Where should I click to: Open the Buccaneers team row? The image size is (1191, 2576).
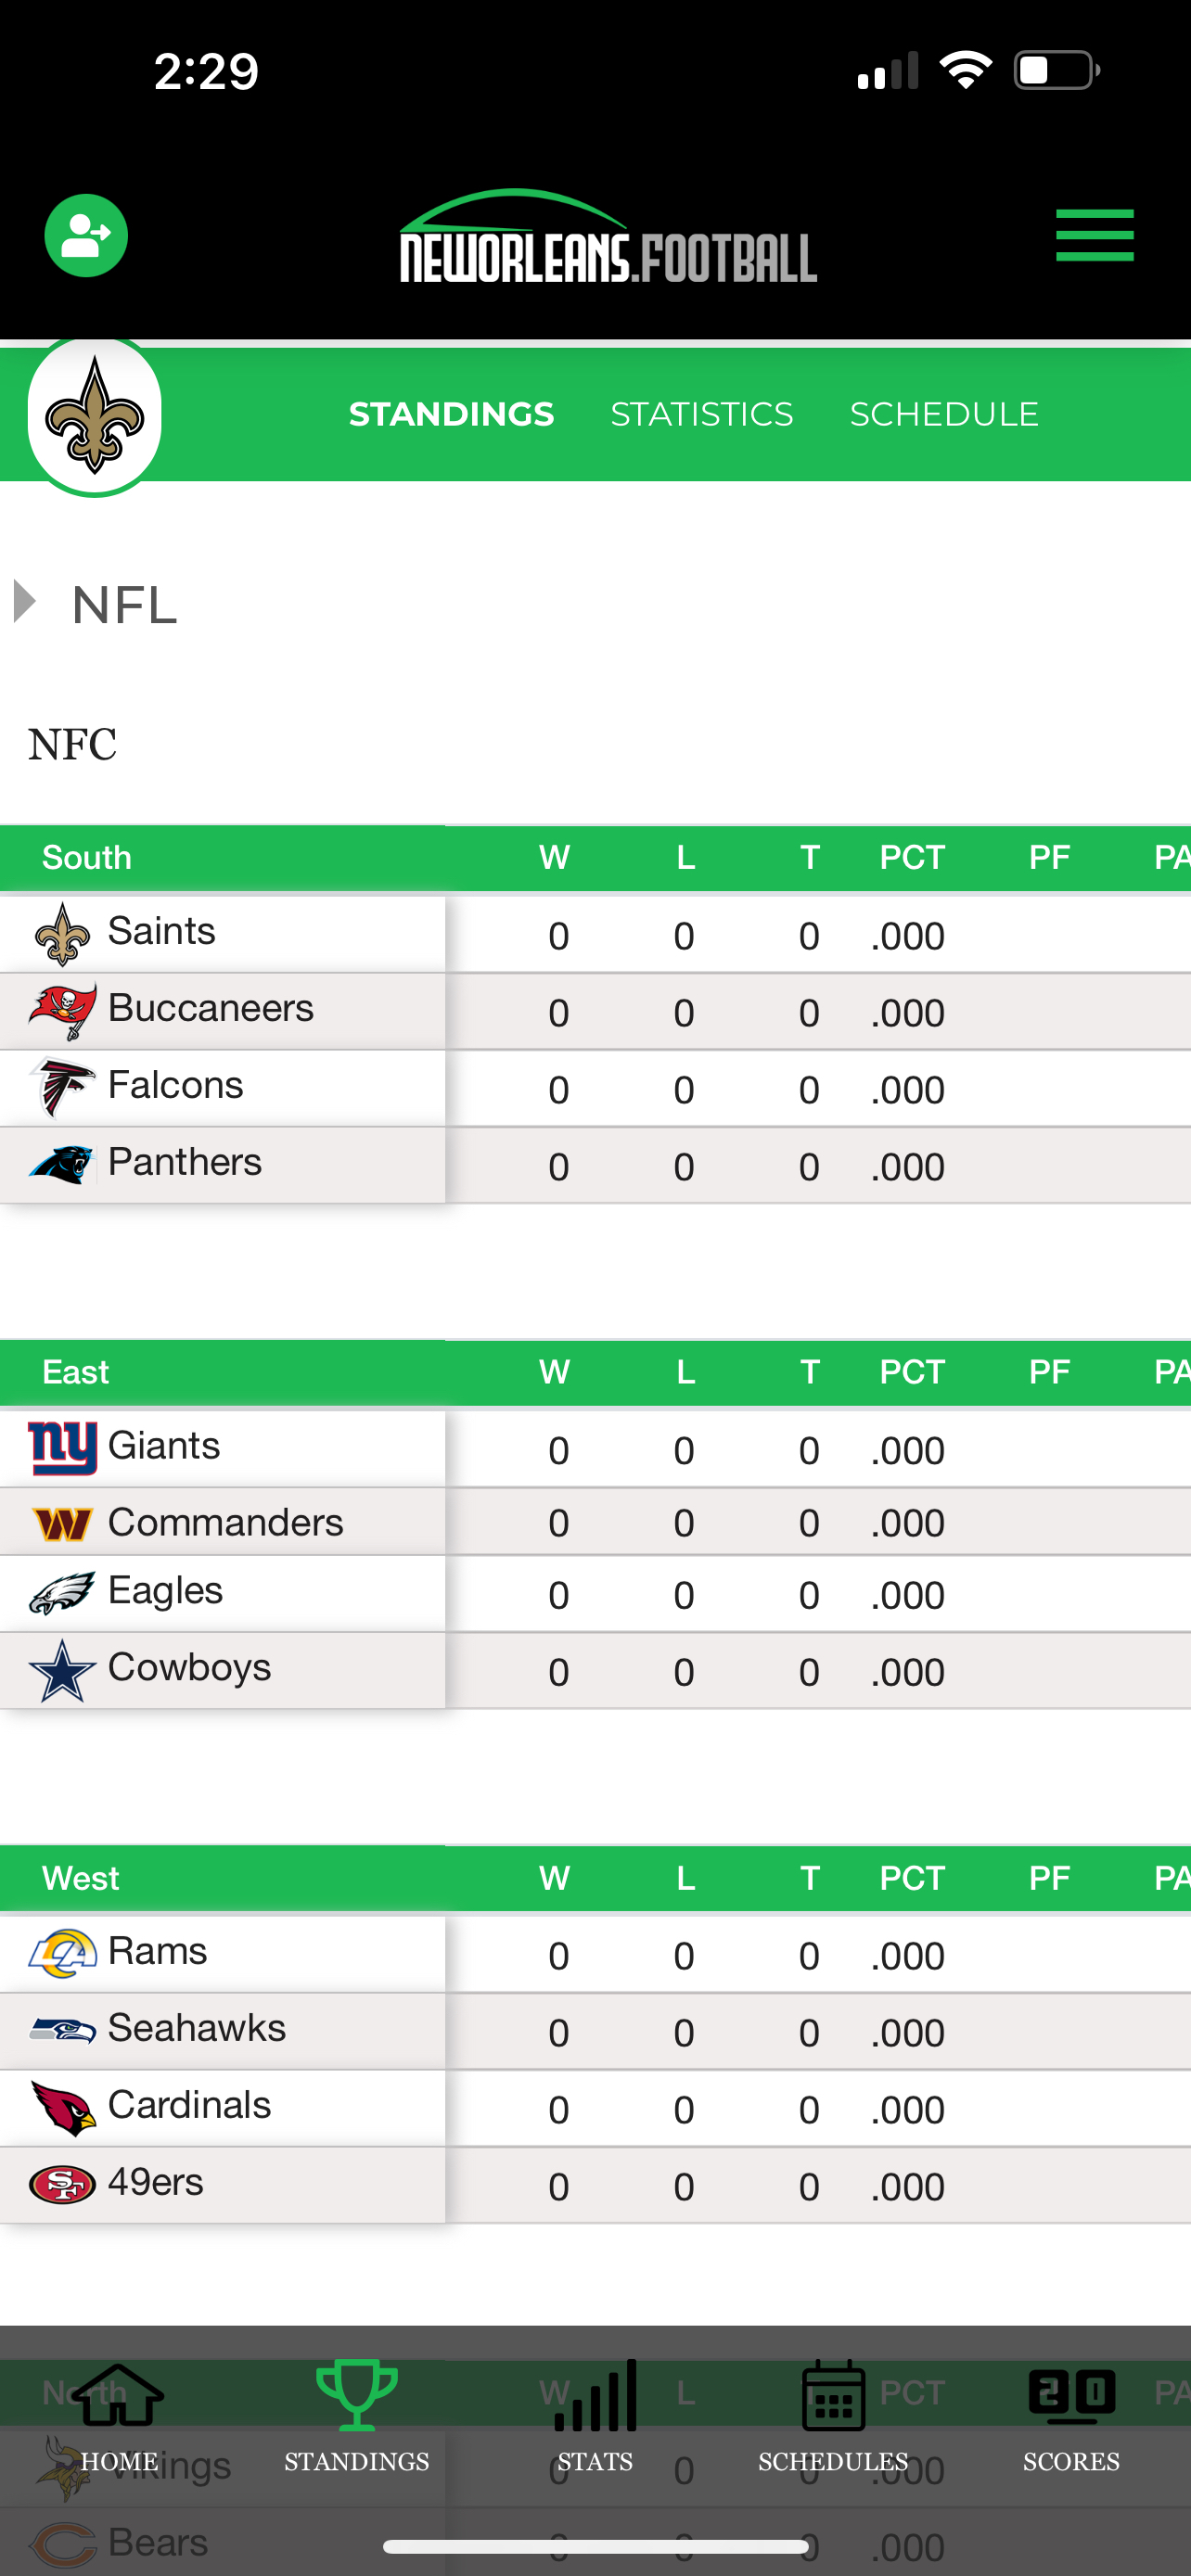click(x=595, y=1011)
